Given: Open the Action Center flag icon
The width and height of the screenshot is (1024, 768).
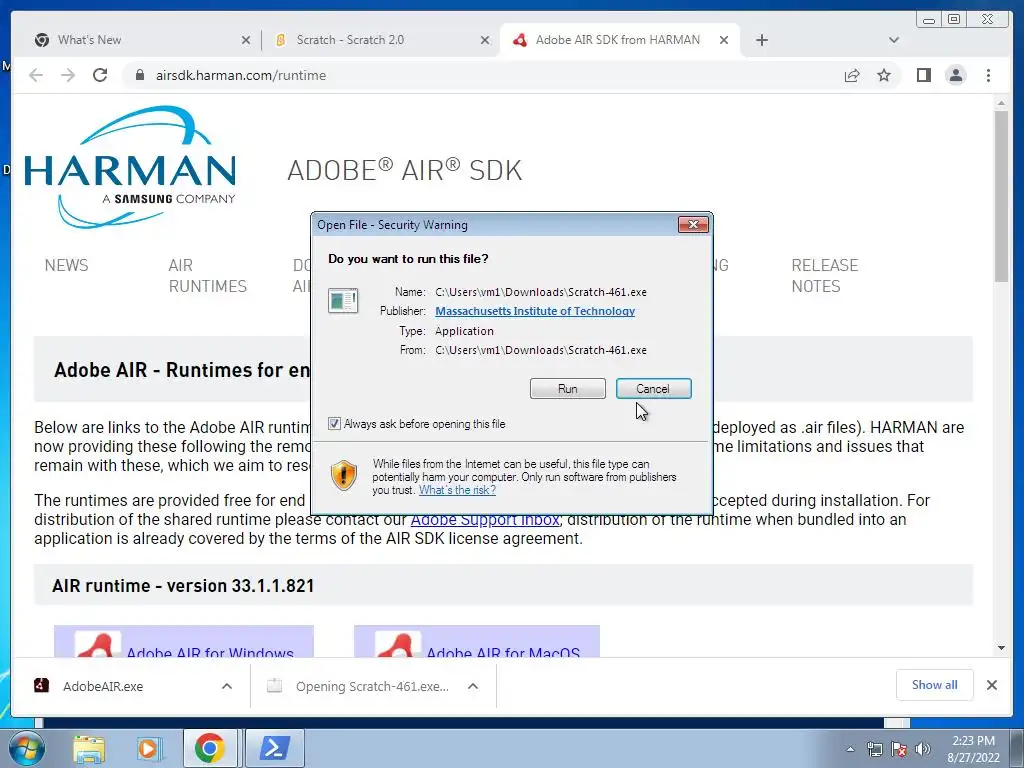Looking at the screenshot, I should tap(899, 749).
